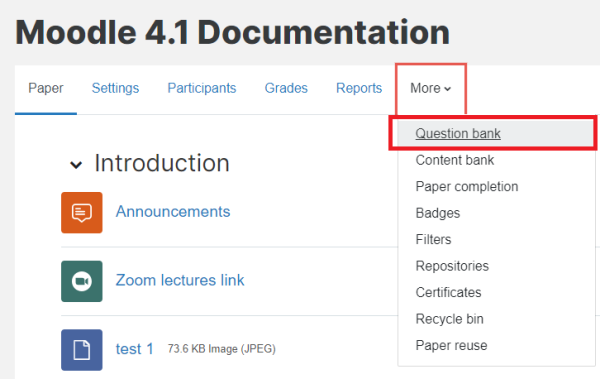Switch to the Settings tab

[x=115, y=88]
